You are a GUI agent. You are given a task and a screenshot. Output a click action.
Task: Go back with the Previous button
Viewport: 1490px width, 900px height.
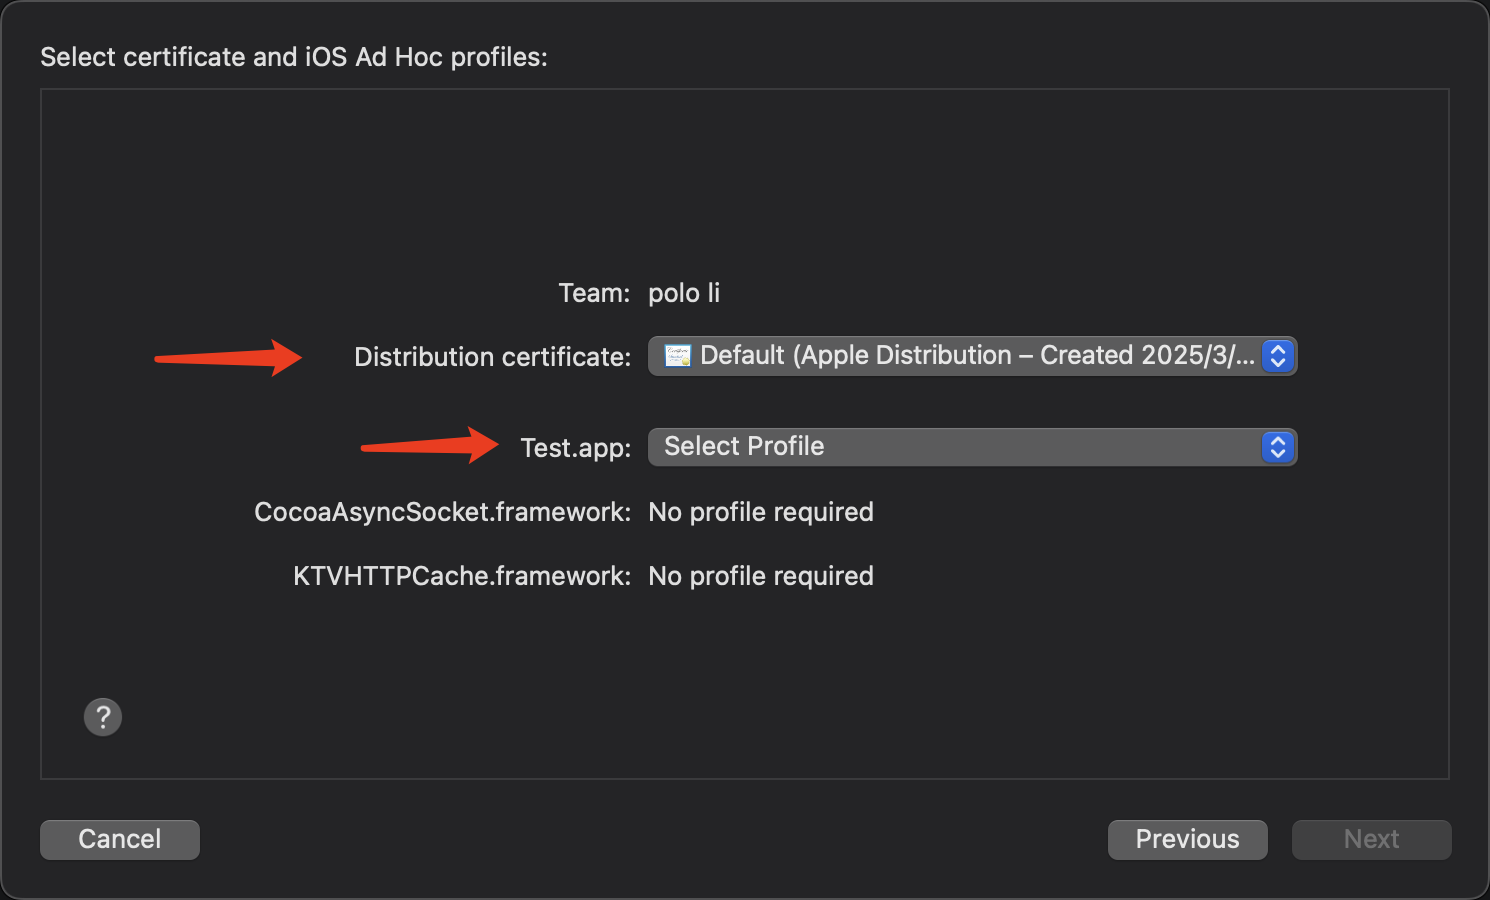point(1187,839)
